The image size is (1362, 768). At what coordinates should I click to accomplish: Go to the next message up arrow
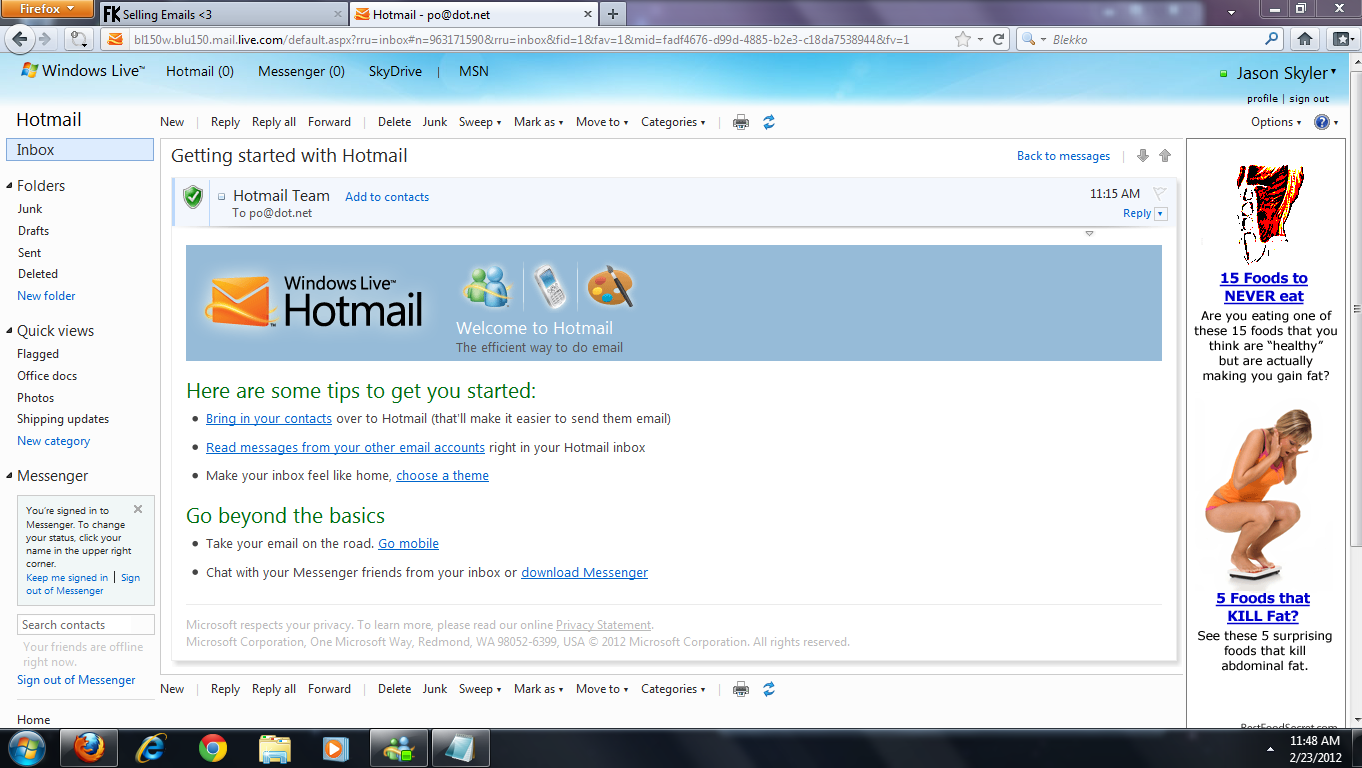(x=1165, y=156)
